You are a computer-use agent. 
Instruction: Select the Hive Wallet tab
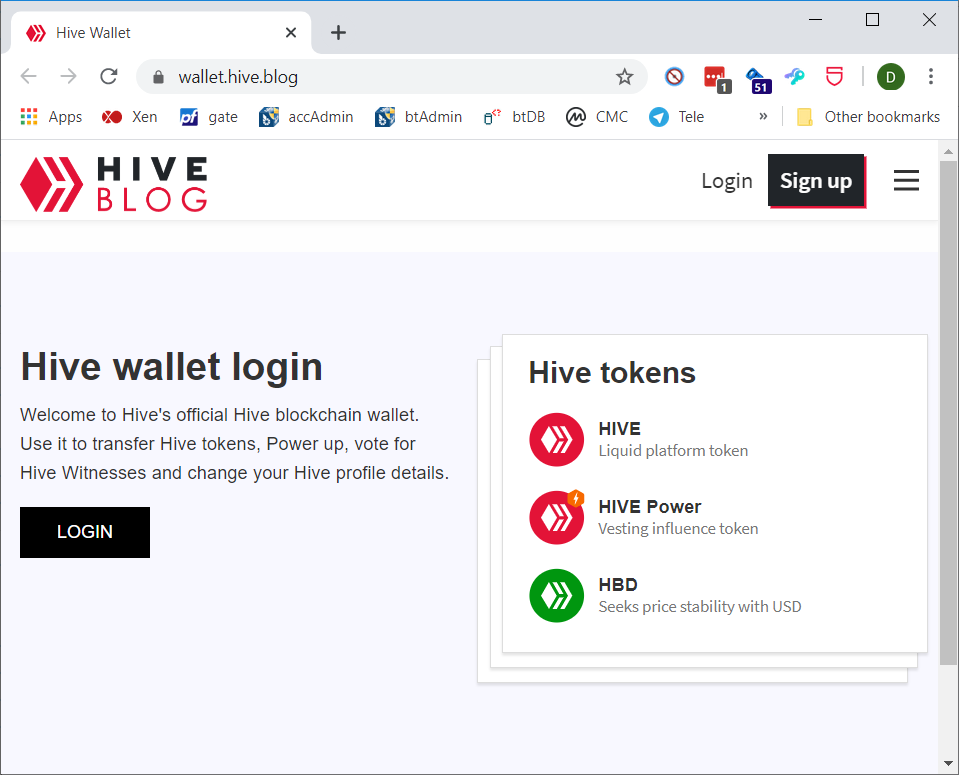[x=161, y=32]
